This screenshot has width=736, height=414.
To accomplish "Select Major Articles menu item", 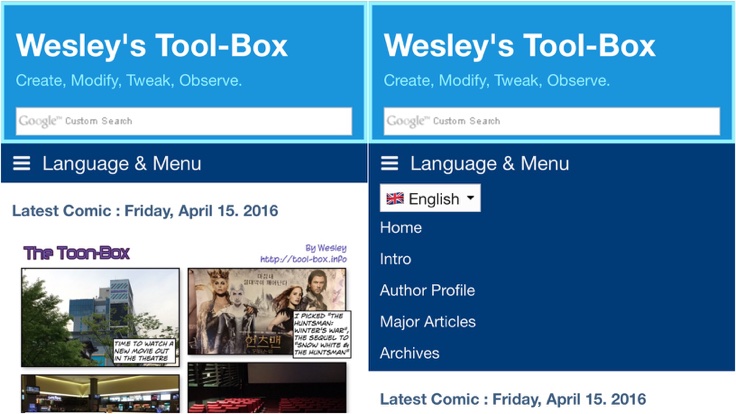I will [x=428, y=322].
